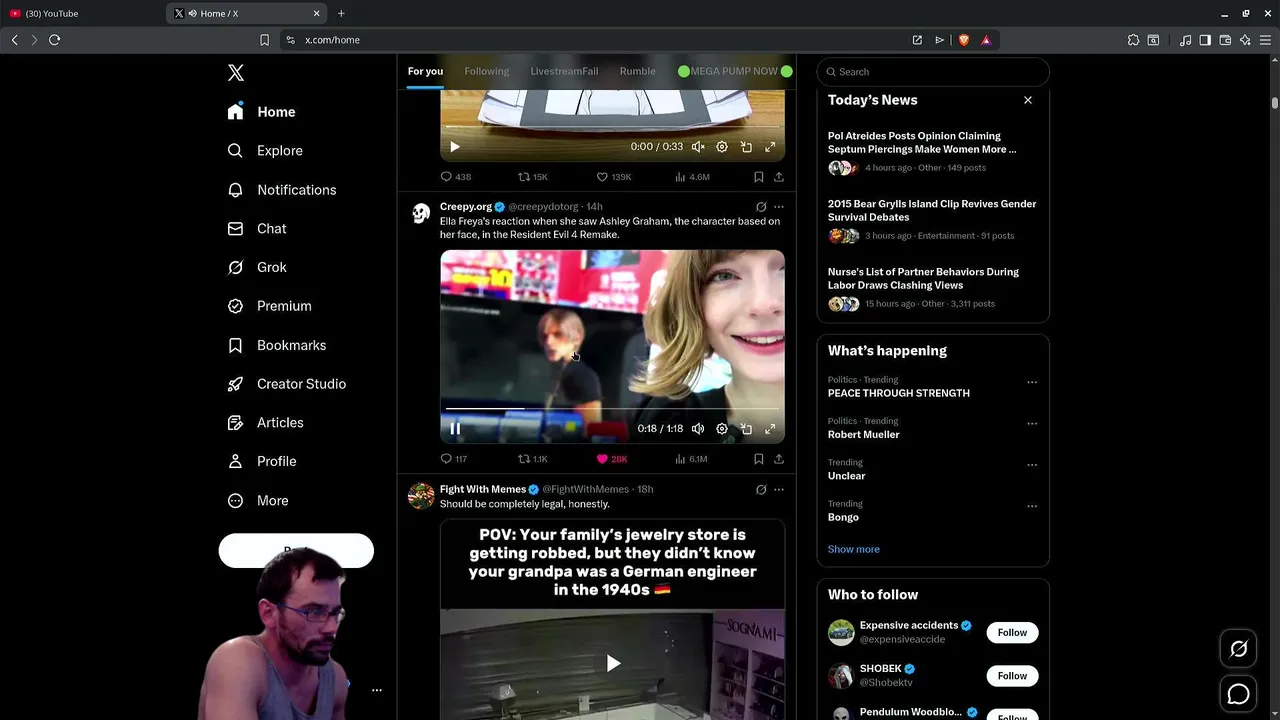Click the X logo in the sidebar
1280x720 pixels.
236,73
